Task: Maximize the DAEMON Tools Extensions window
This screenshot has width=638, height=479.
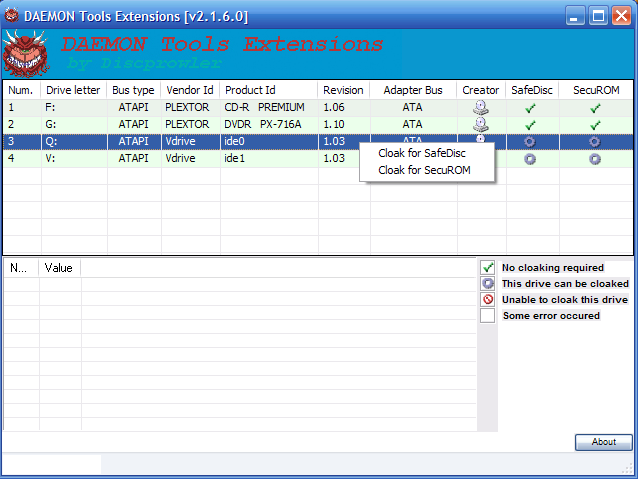Action: click(x=598, y=16)
